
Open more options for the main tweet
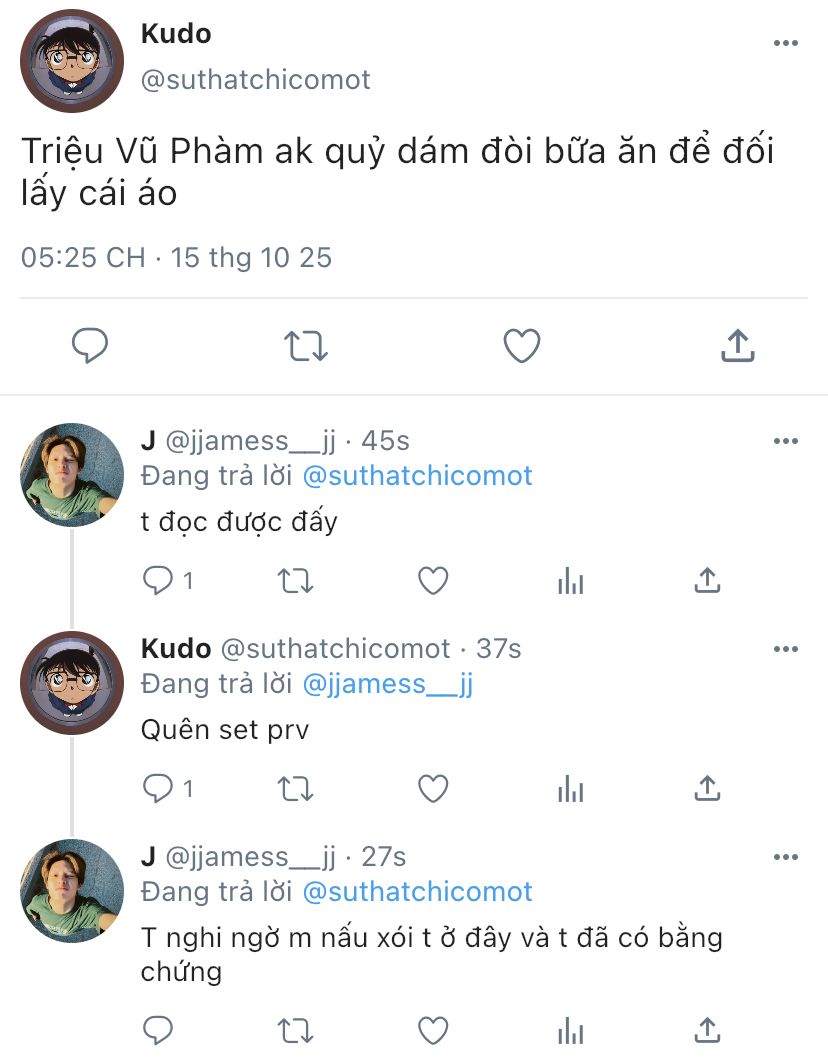786,44
